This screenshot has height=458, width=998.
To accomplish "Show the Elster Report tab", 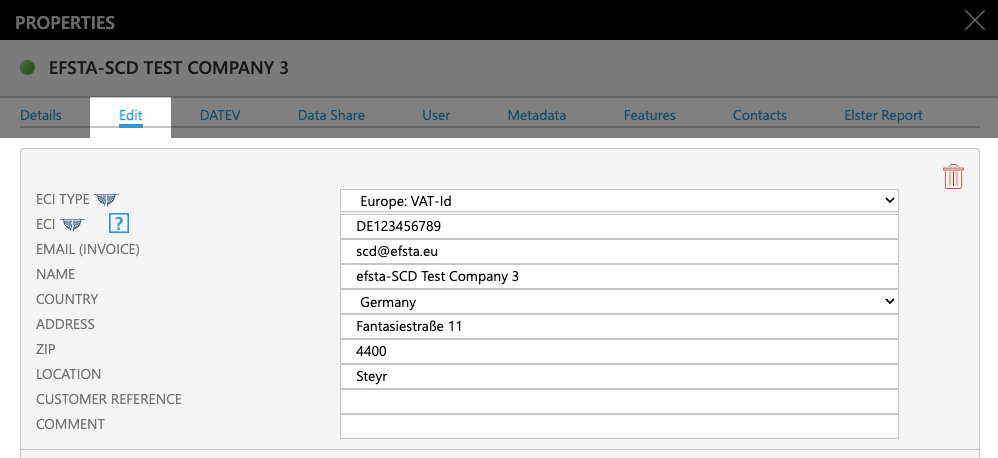I will pyautogui.click(x=883, y=115).
